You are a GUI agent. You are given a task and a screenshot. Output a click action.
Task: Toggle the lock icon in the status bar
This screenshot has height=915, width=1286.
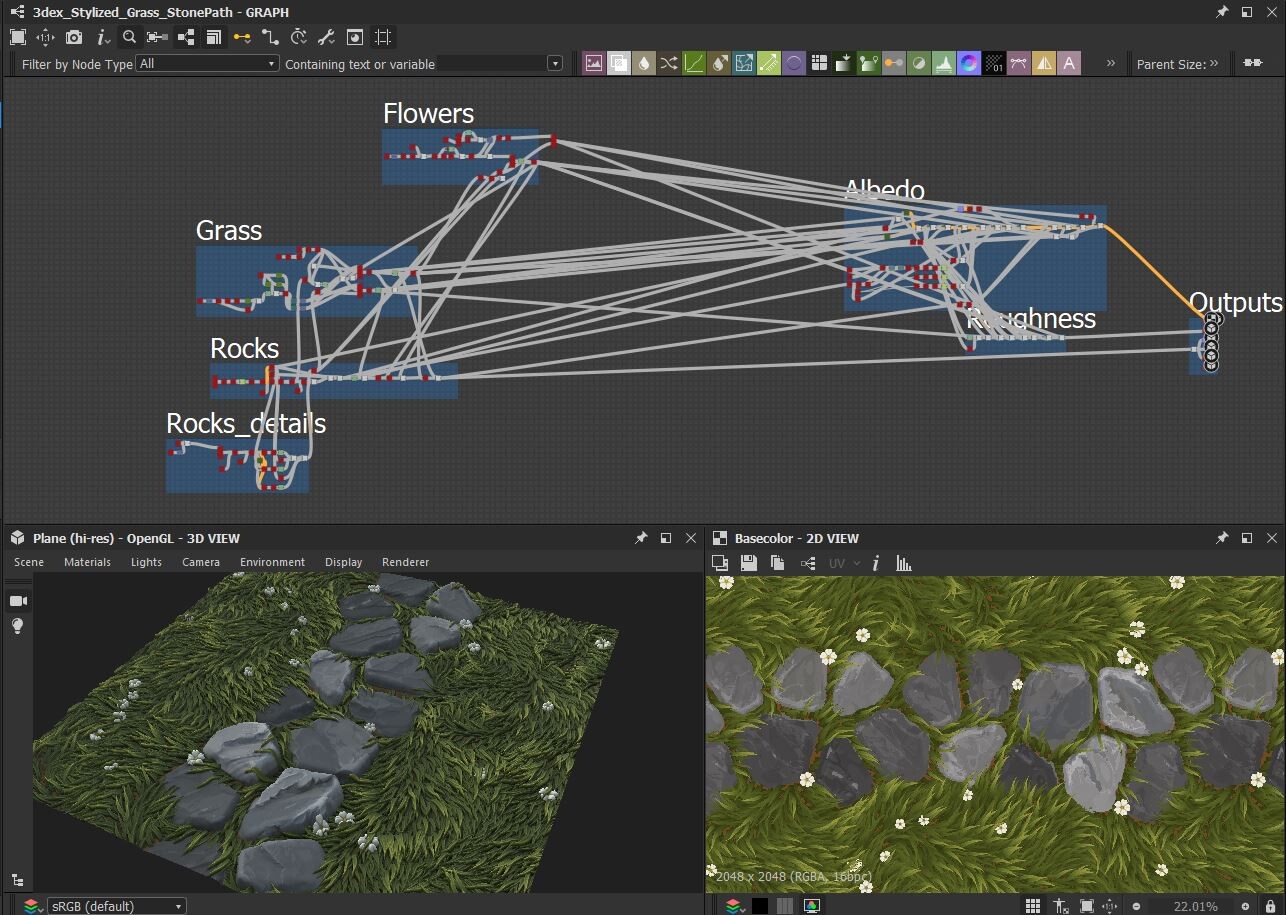[x=1271, y=905]
